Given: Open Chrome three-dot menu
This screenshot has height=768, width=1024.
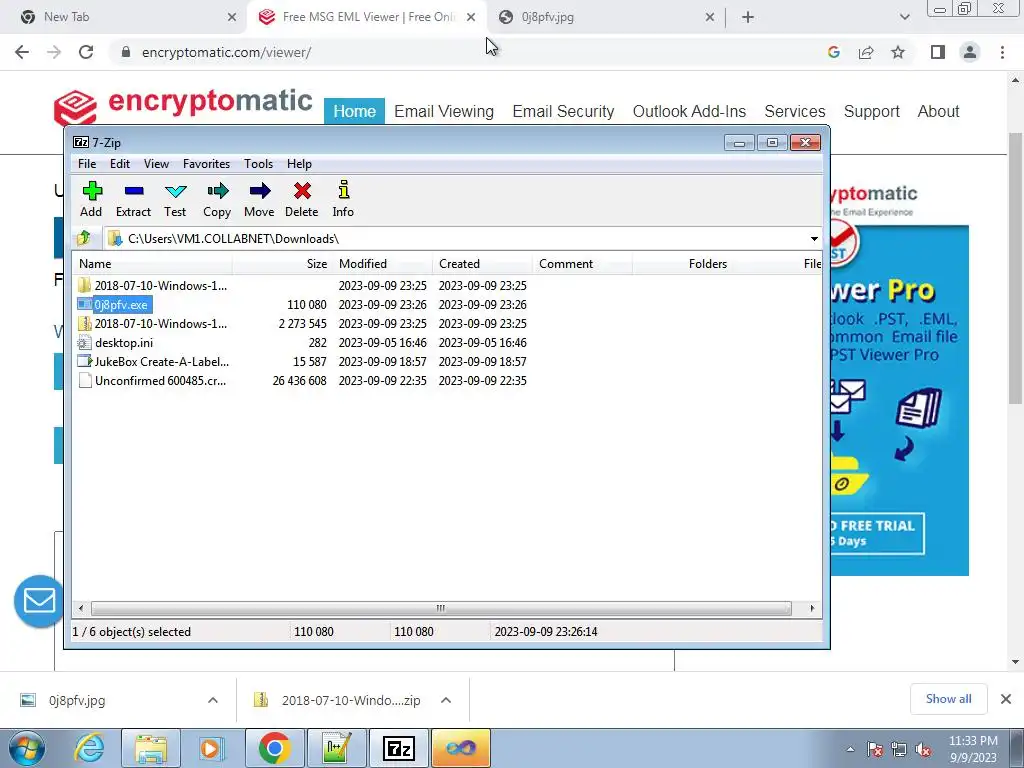Looking at the screenshot, I should coord(1002,52).
